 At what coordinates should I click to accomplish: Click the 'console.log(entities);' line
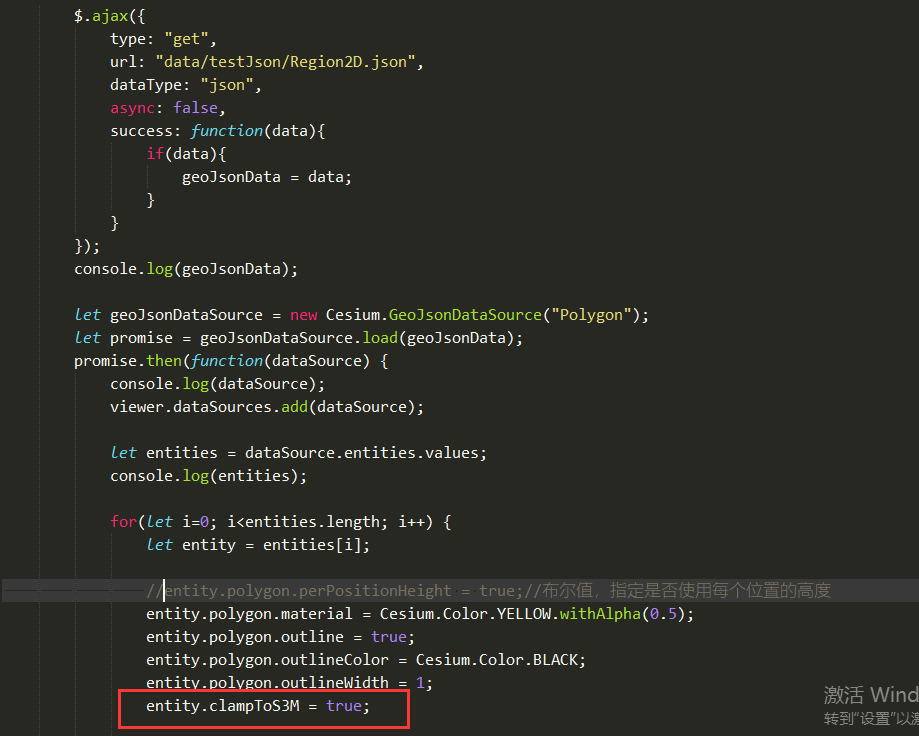pos(209,476)
